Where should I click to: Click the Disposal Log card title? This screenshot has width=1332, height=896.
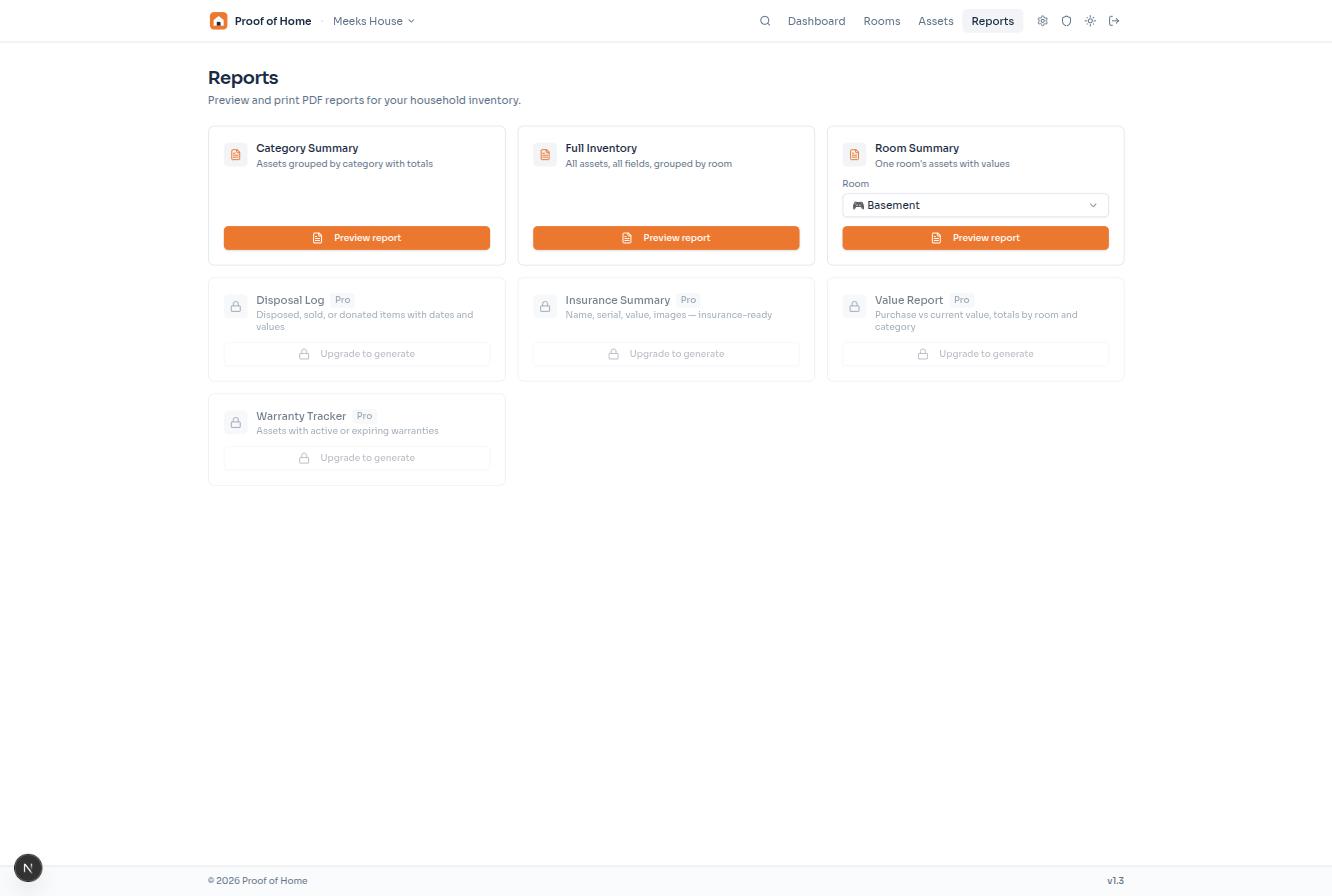290,300
